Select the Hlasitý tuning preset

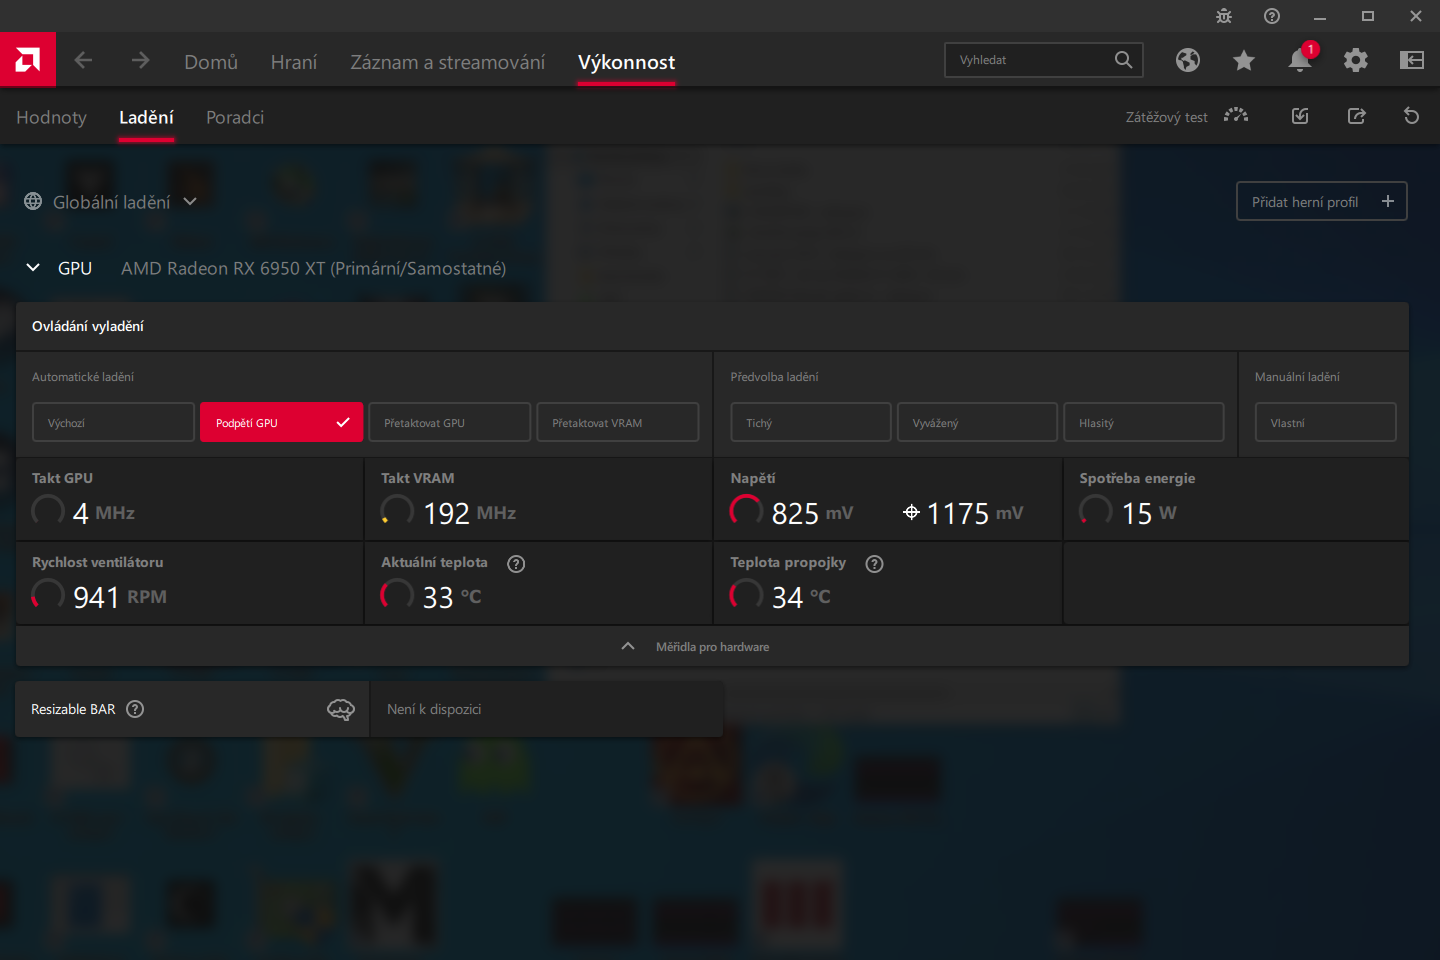tap(1144, 422)
